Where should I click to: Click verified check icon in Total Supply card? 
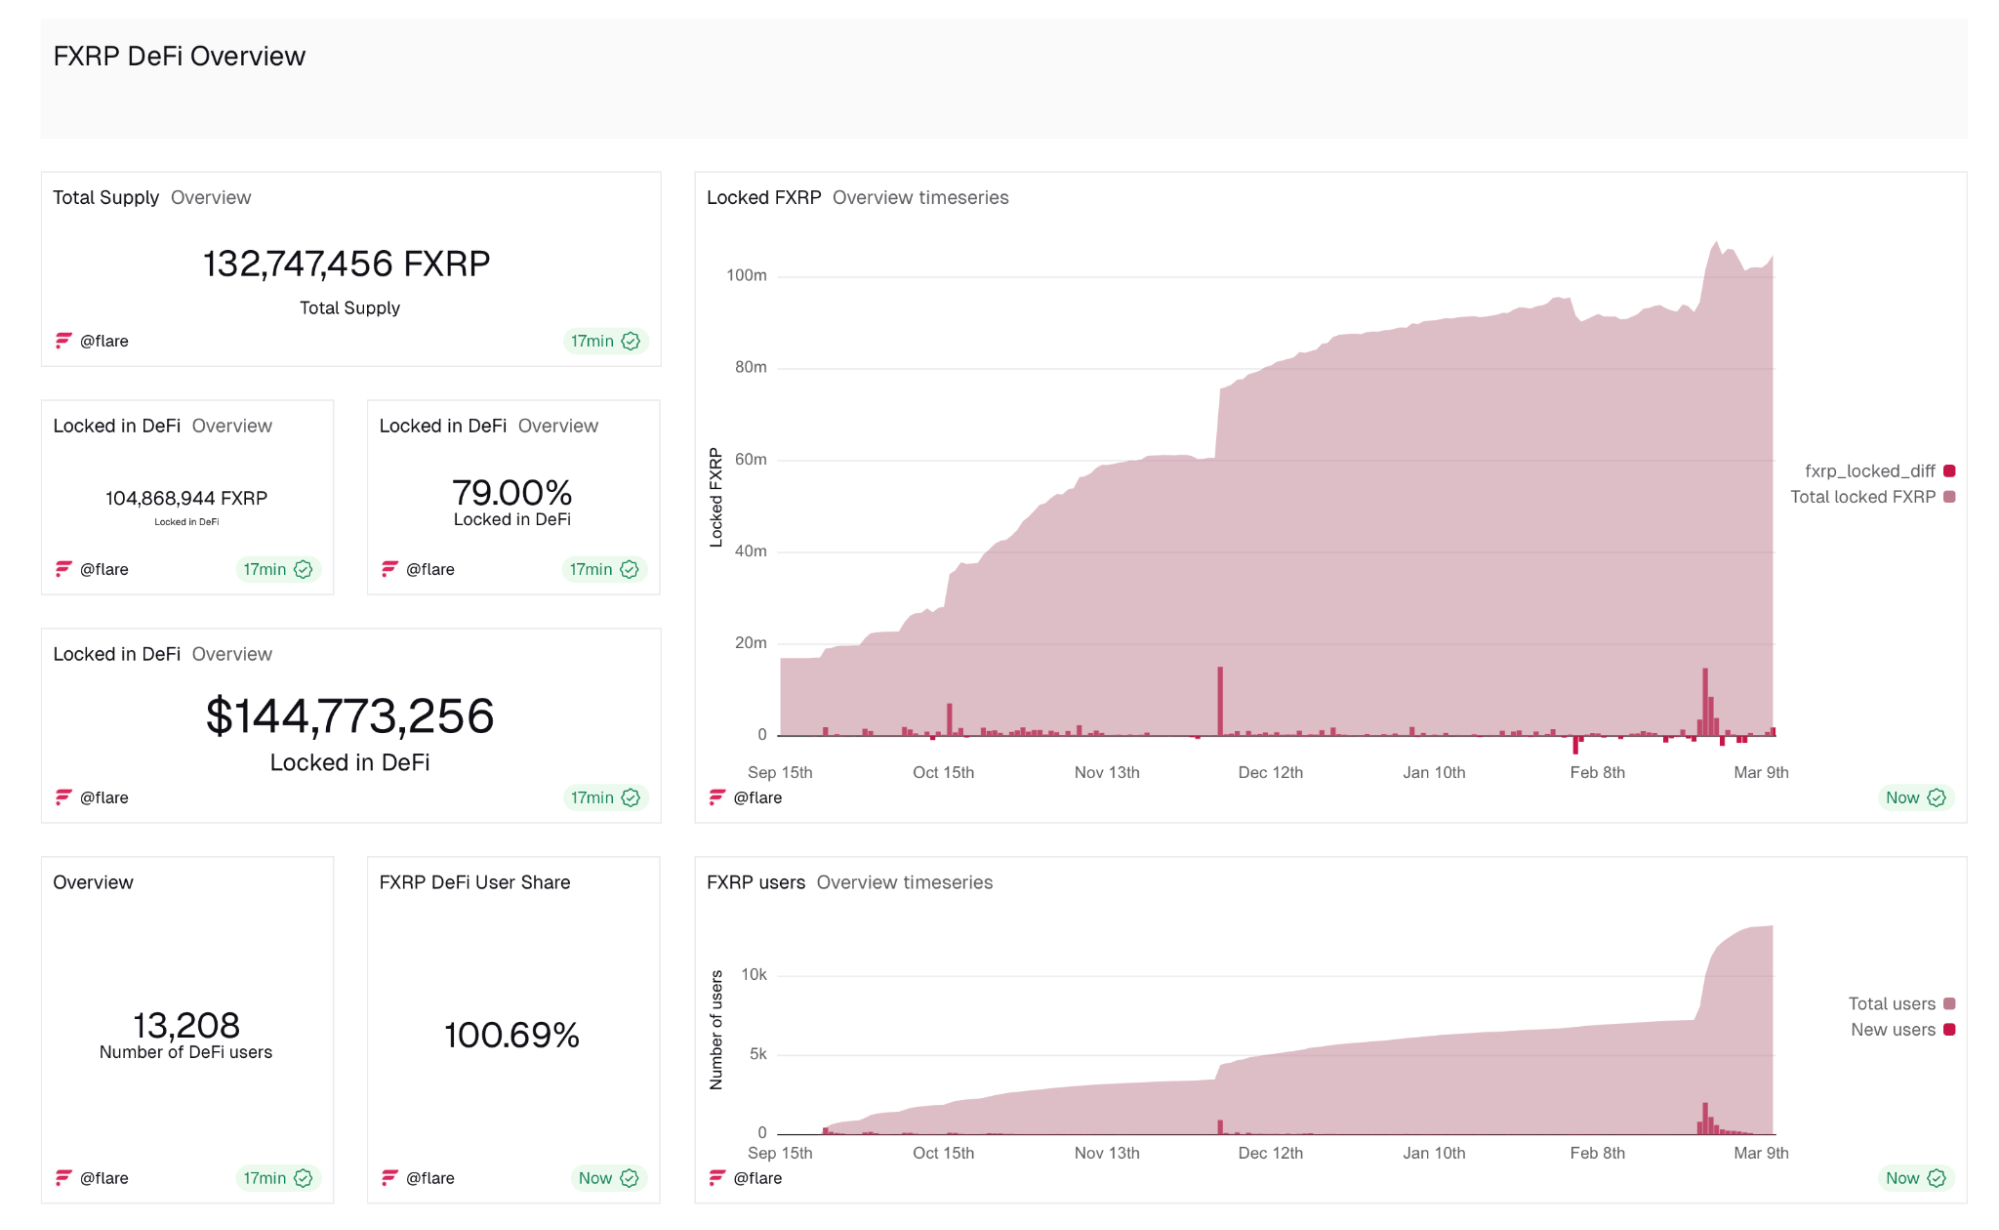pyautogui.click(x=631, y=341)
